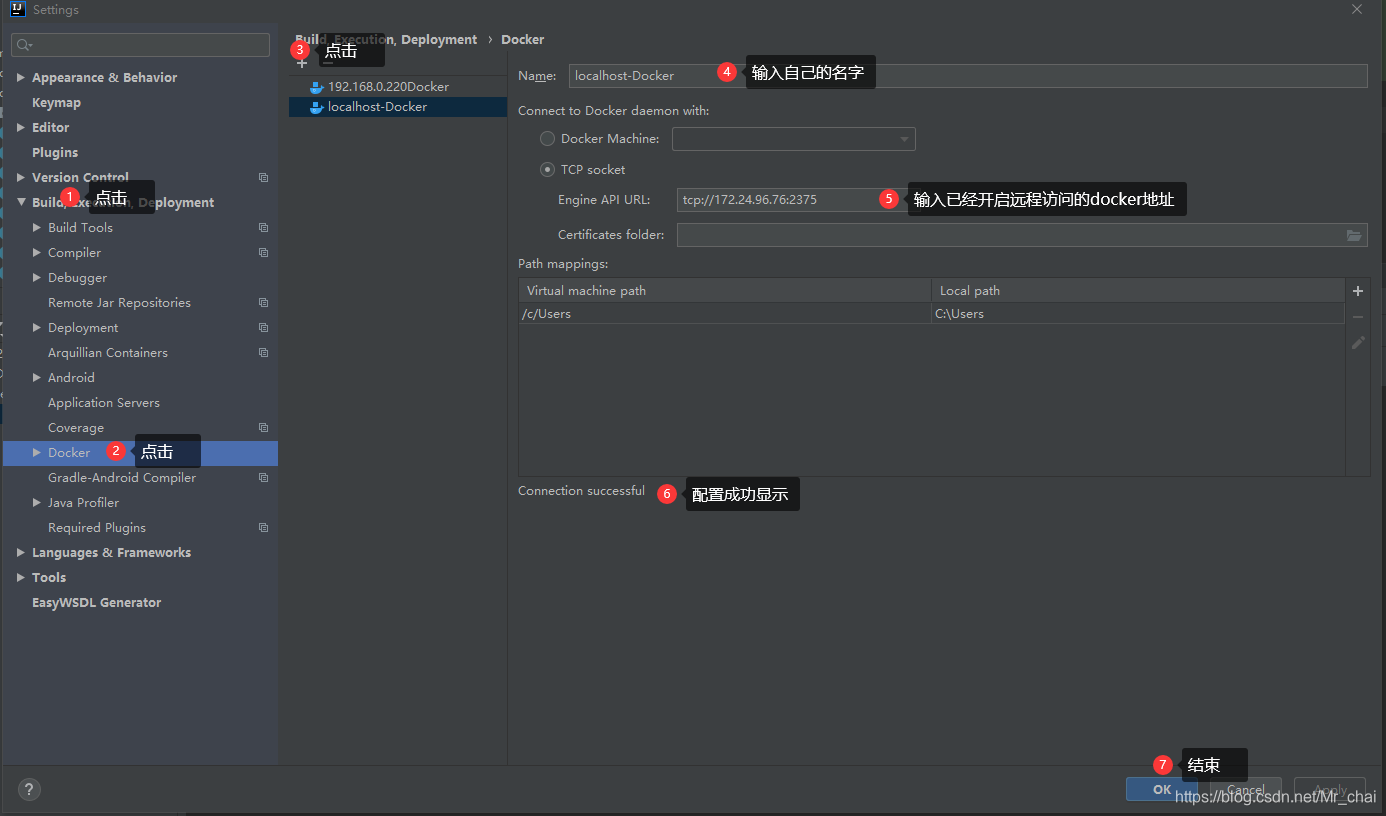Click the Docker whale icon beside 192.168.0.220Docker
The height and width of the screenshot is (816, 1386).
pos(317,87)
